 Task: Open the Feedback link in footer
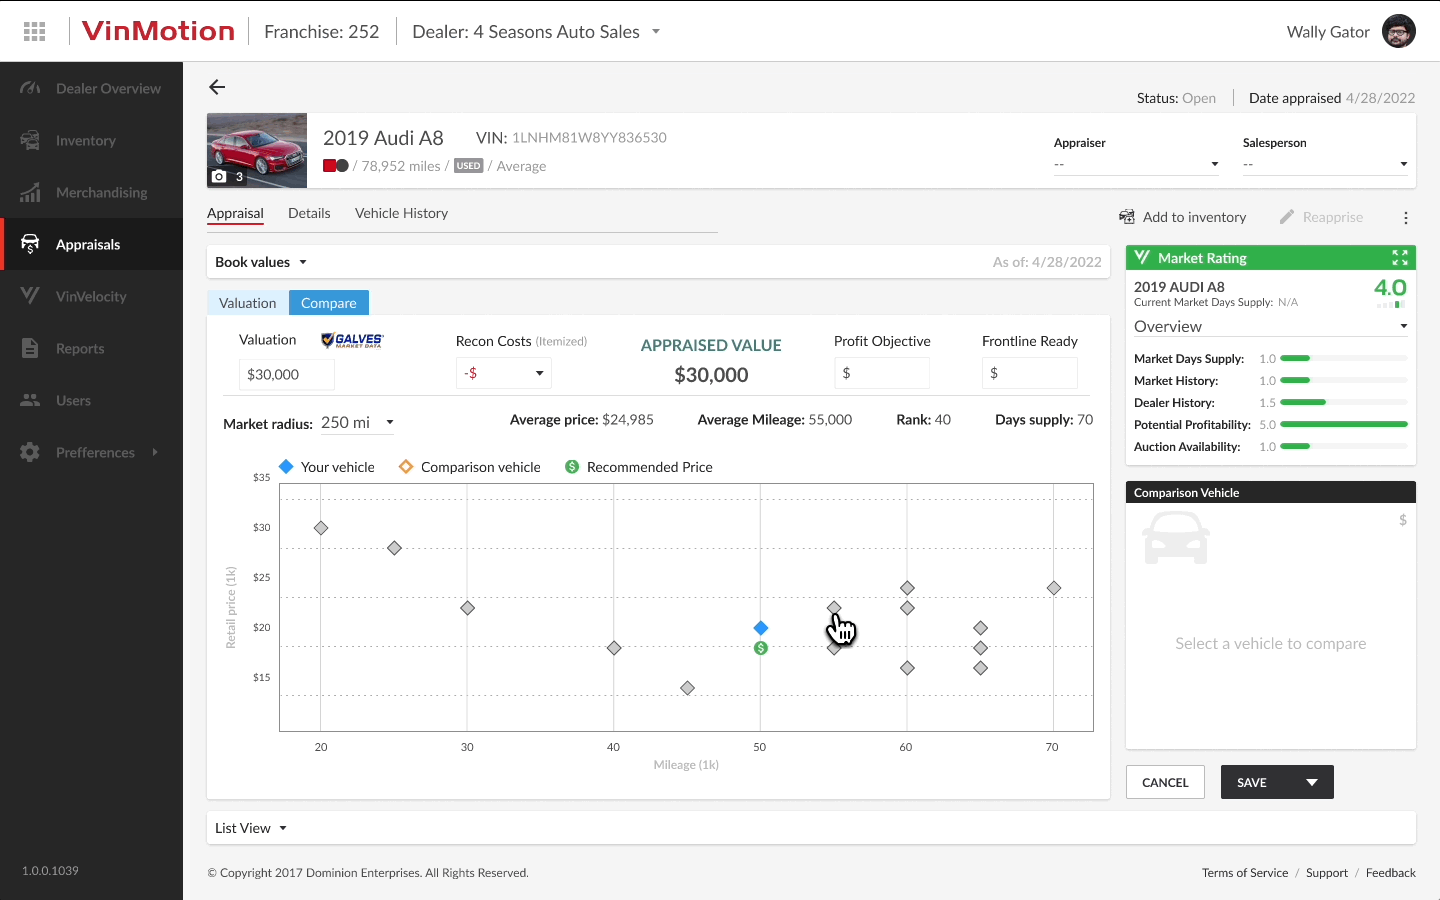[x=1390, y=872]
